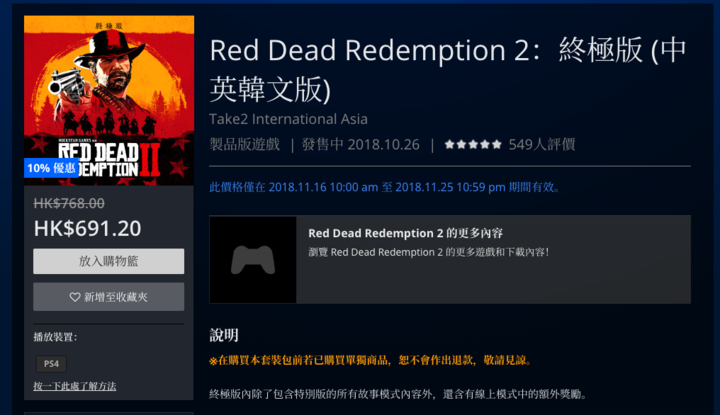Click the discounted price HK$691.20
The image size is (720, 415).
pos(87,229)
